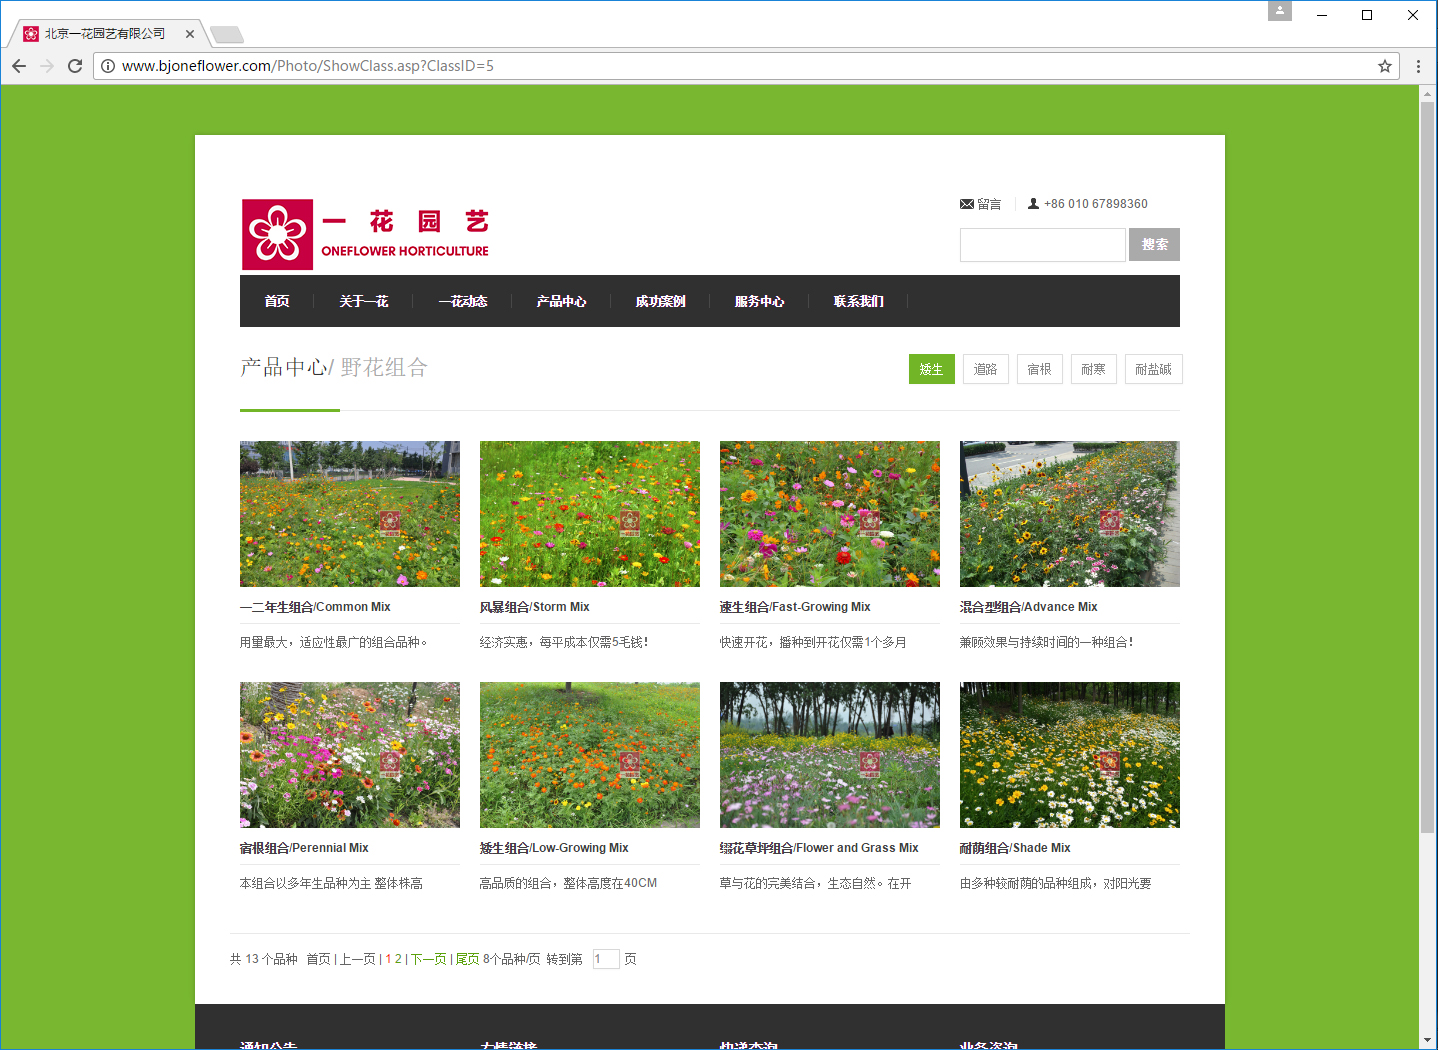
Task: Select the 矮生 category filter
Action: tap(931, 369)
